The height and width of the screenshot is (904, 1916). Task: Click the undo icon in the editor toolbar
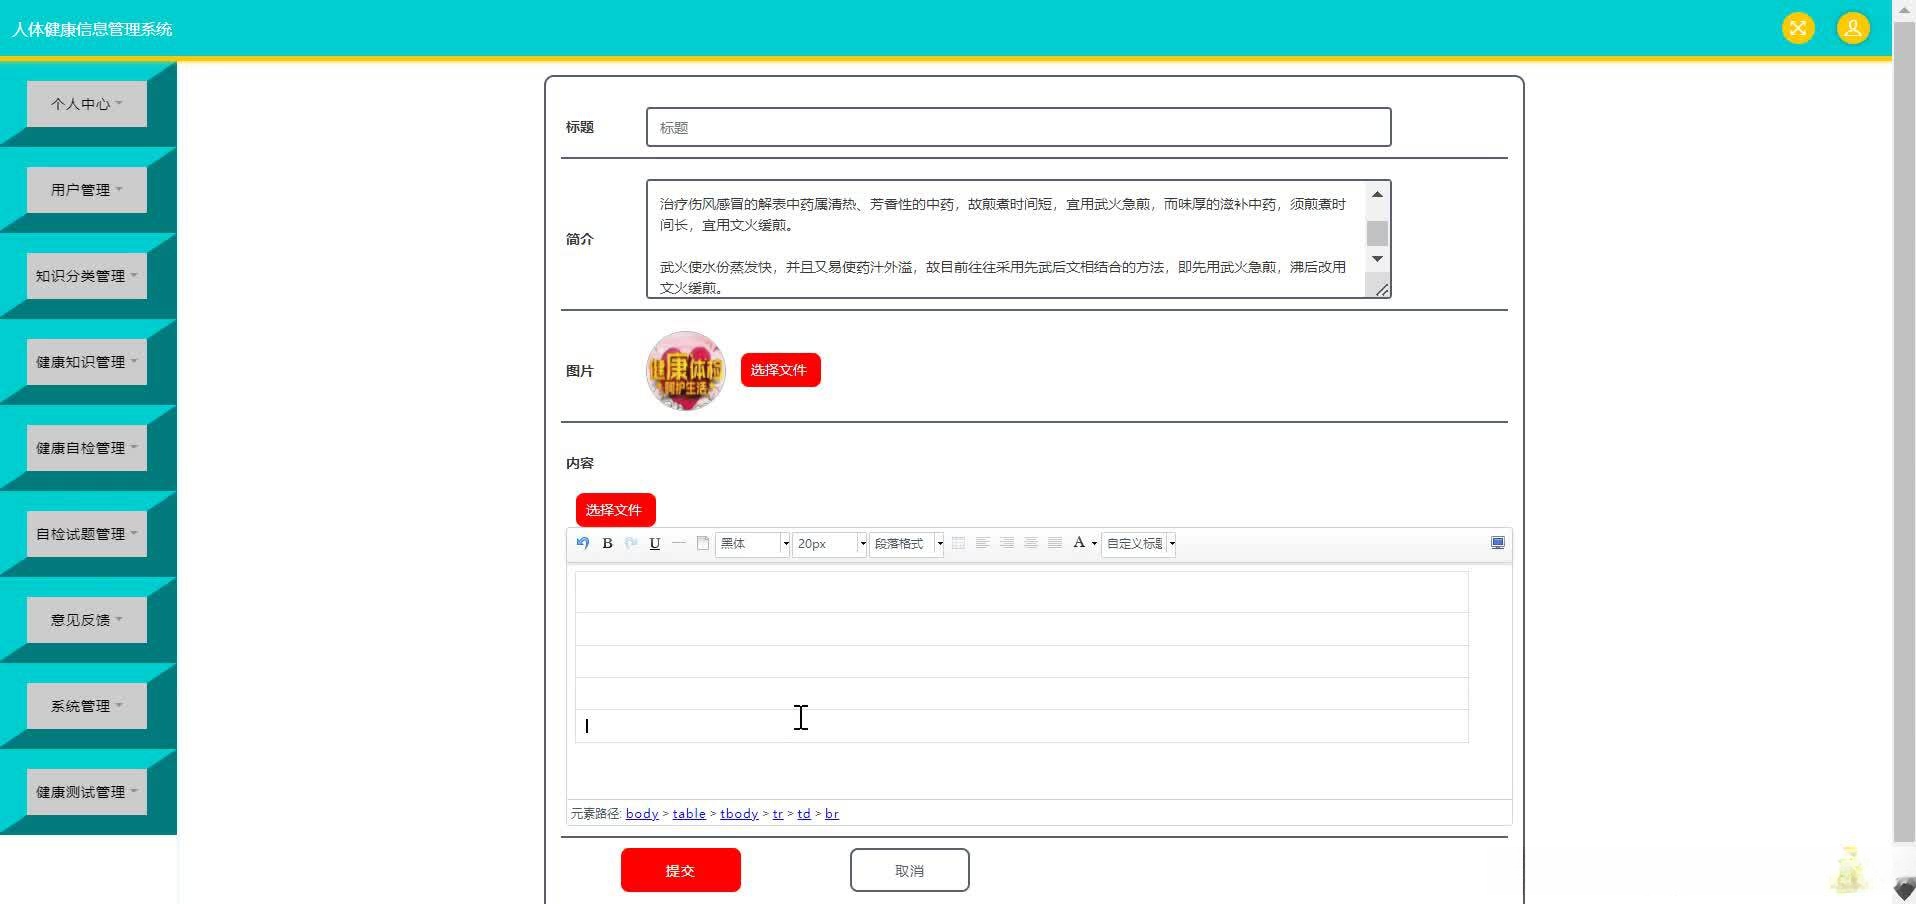click(x=583, y=543)
